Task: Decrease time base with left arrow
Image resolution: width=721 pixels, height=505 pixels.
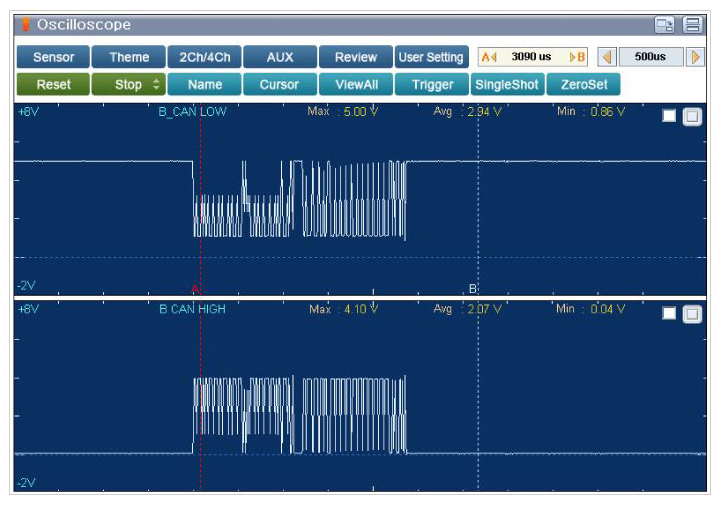Action: coord(606,57)
